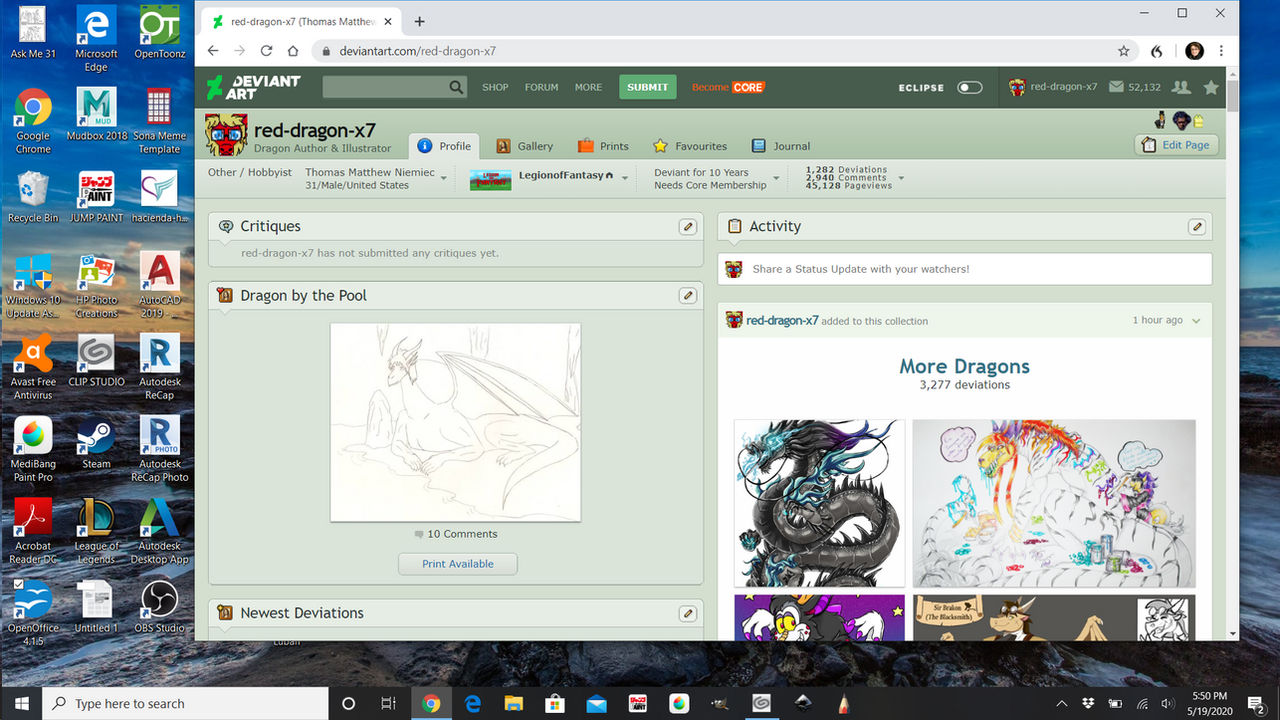Open the FORUM menu in the top bar
Image resolution: width=1280 pixels, height=720 pixels.
pyautogui.click(x=541, y=87)
